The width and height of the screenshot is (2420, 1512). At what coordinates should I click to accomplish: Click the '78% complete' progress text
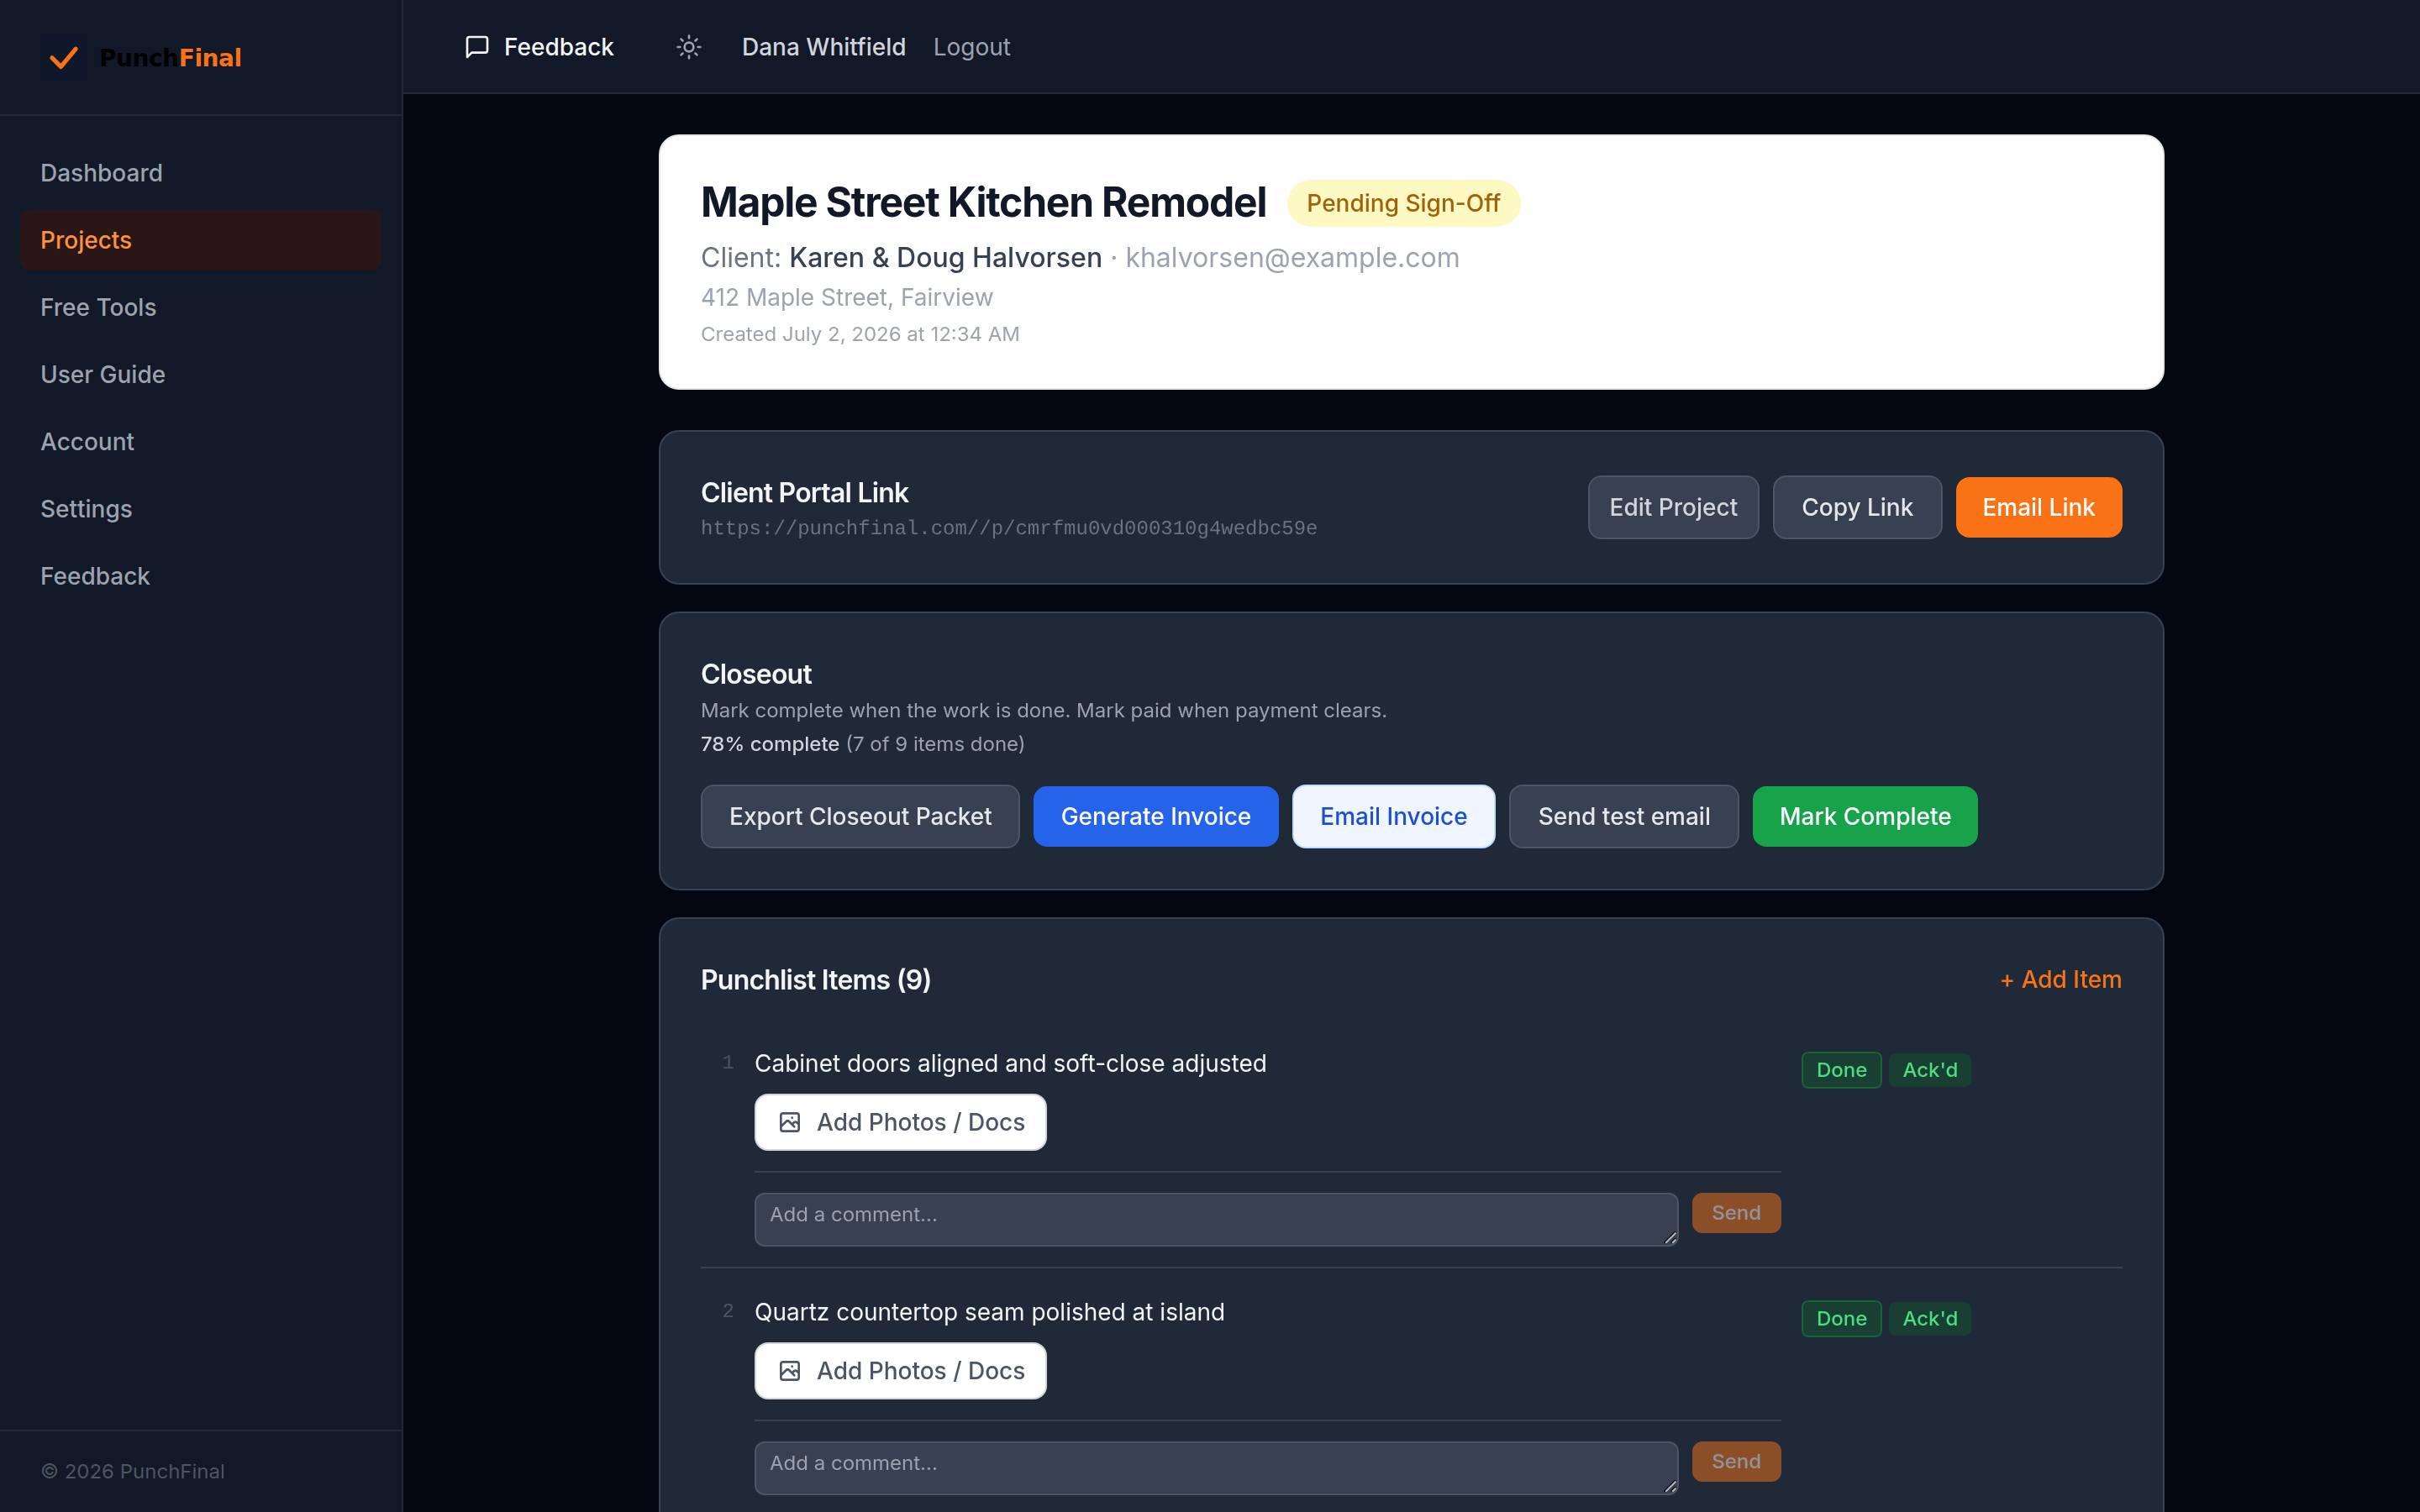(x=770, y=744)
